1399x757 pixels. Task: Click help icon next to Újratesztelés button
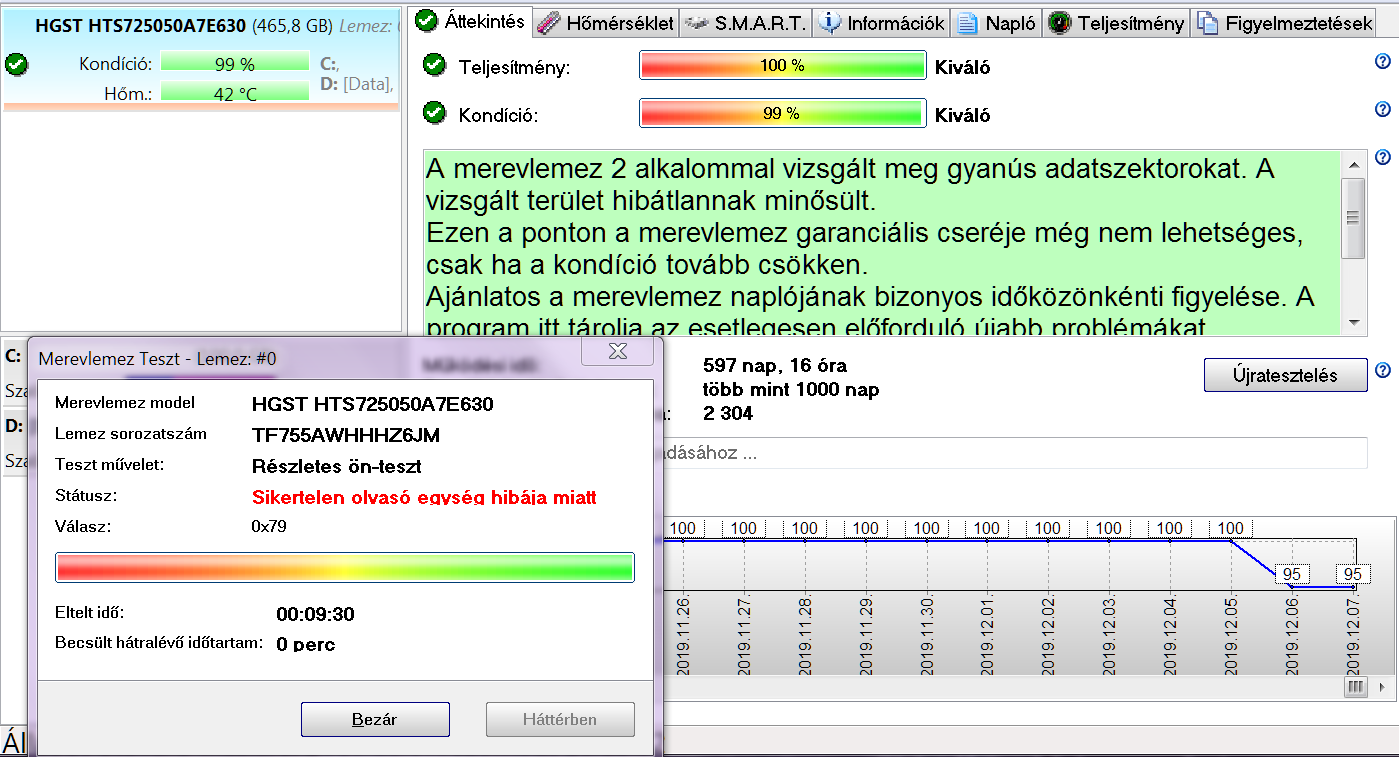(1383, 371)
